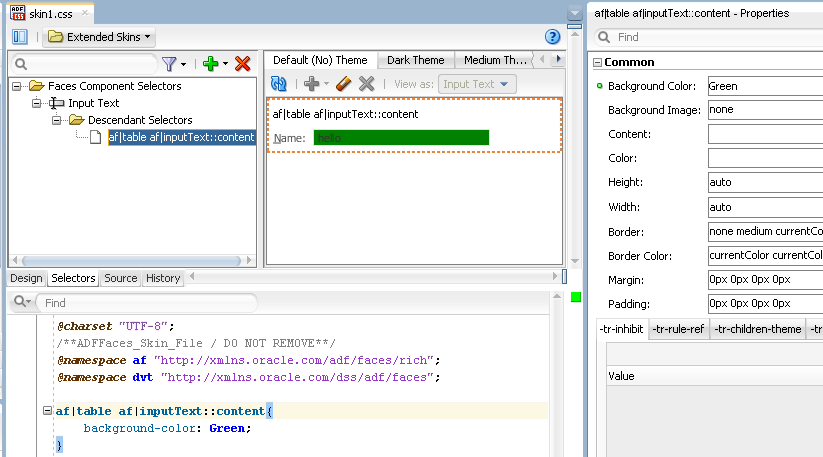Collapse the Input Text tree node
Screen dimensions: 823x457
coord(36,103)
